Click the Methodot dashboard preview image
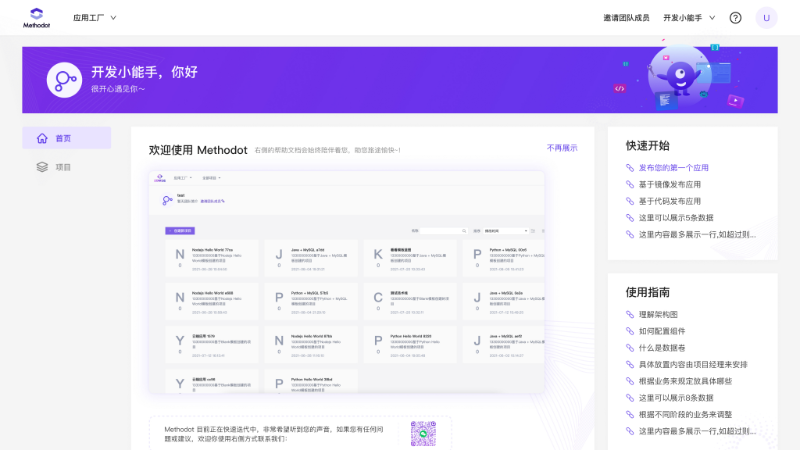800x450 pixels. 348,283
